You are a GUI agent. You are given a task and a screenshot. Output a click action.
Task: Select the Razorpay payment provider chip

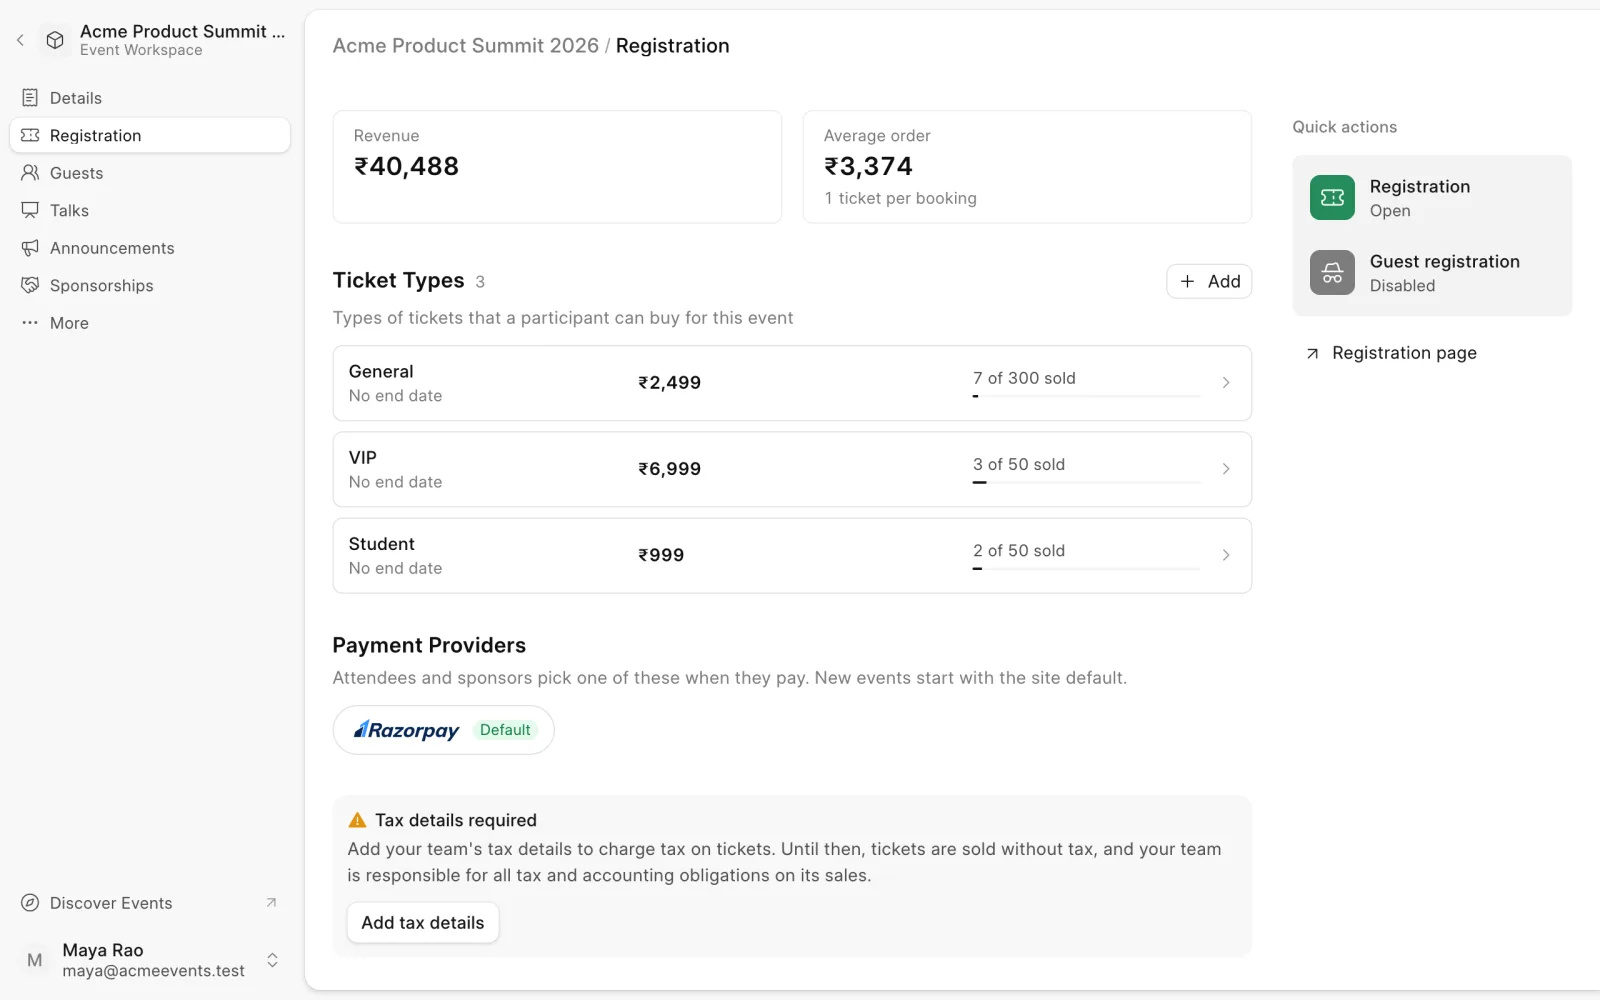click(x=443, y=730)
